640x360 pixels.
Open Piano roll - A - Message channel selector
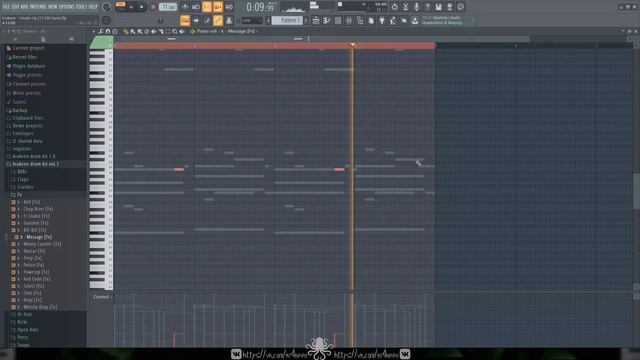coord(226,31)
